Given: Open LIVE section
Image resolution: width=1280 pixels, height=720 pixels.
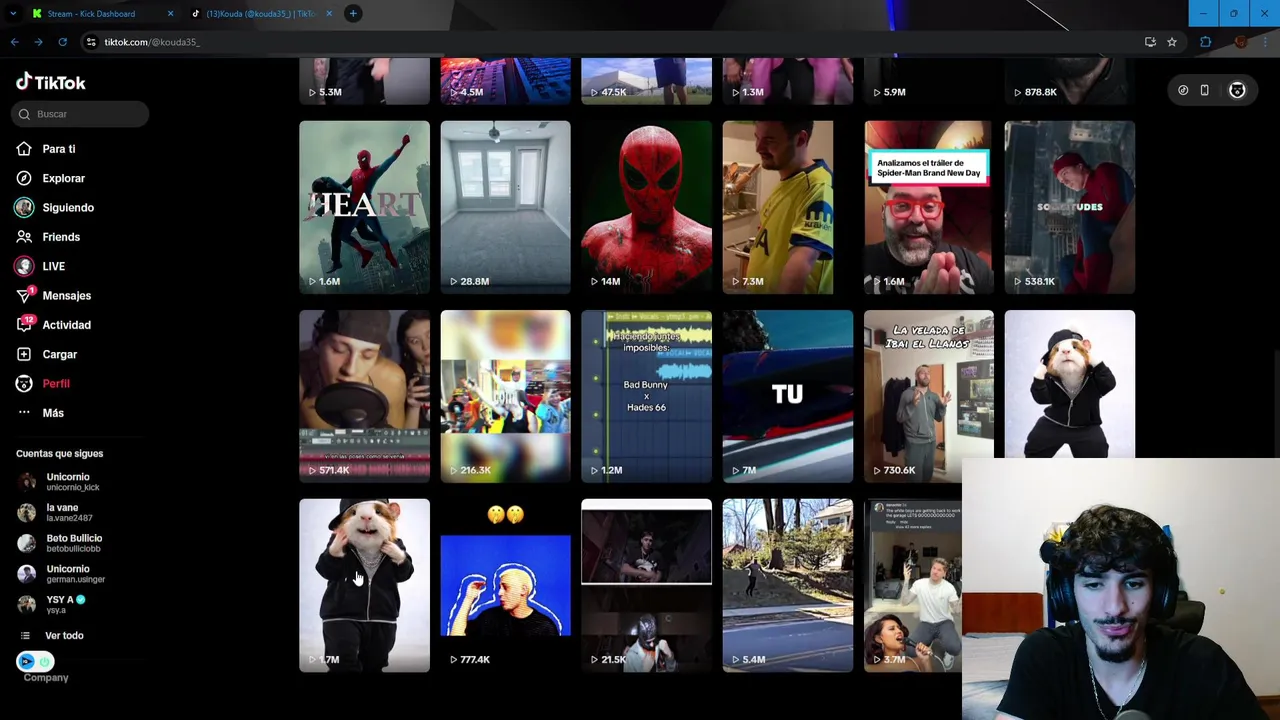Looking at the screenshot, I should [53, 266].
